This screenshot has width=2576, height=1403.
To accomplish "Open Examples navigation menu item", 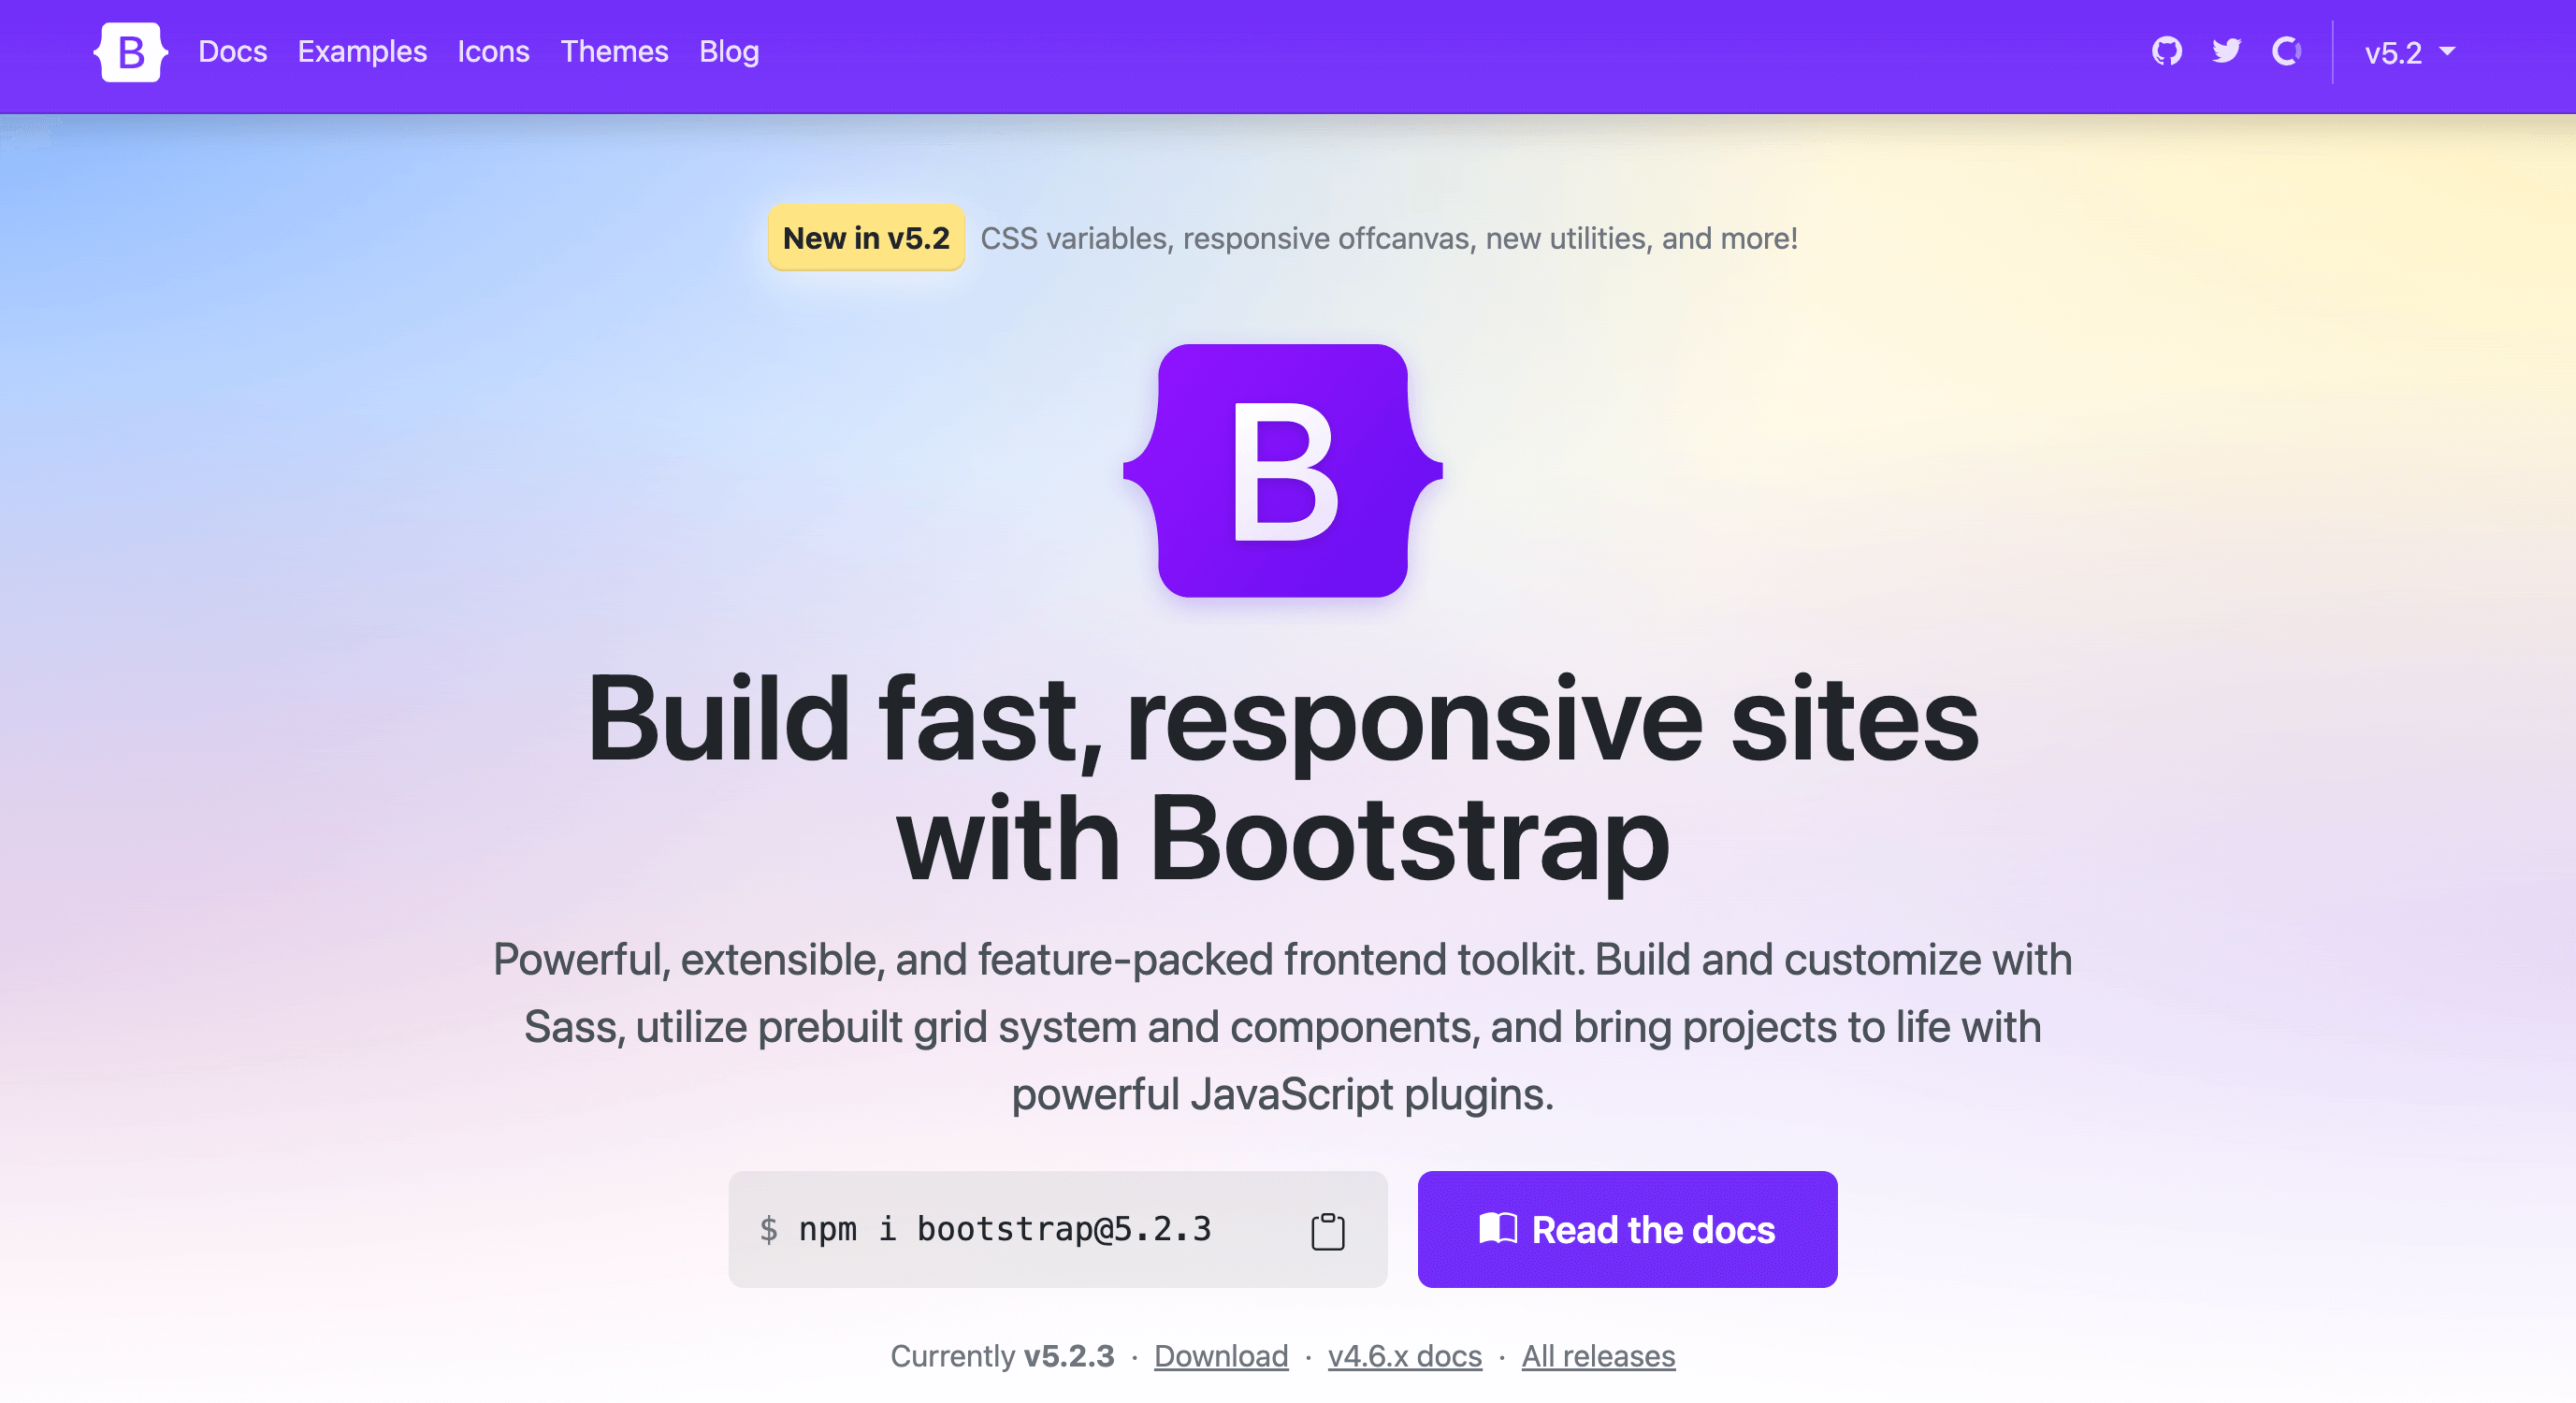I will tap(363, 51).
